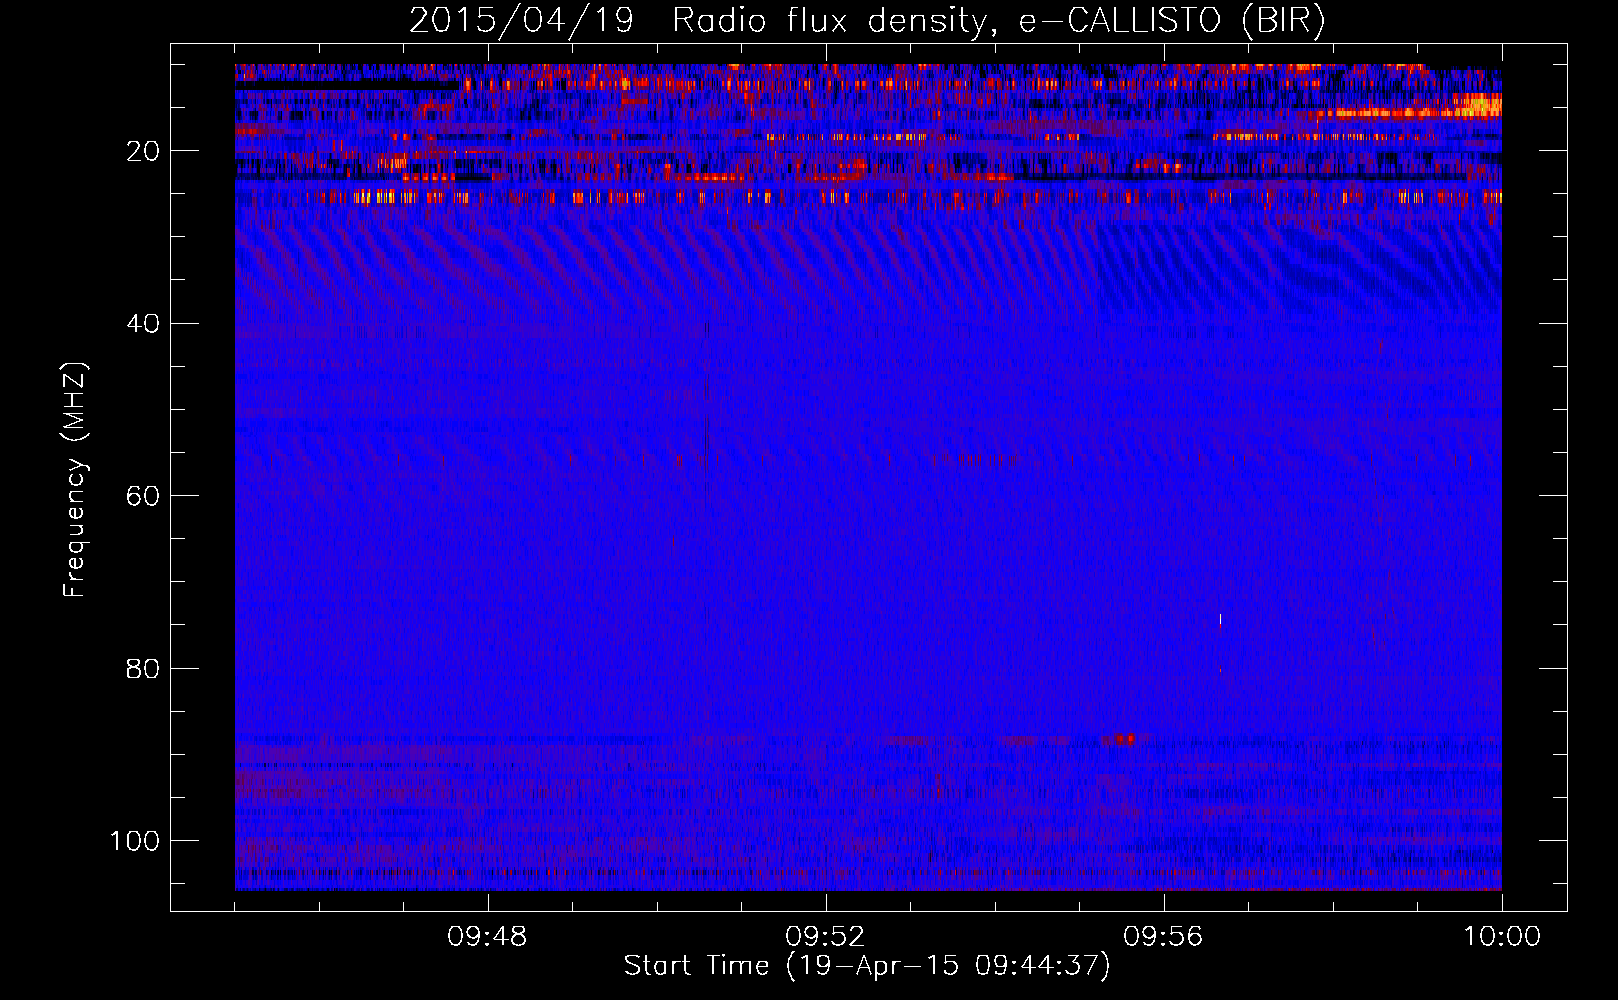
Task: Click the small white spike near 75 MHz
Action: (x=1220, y=620)
